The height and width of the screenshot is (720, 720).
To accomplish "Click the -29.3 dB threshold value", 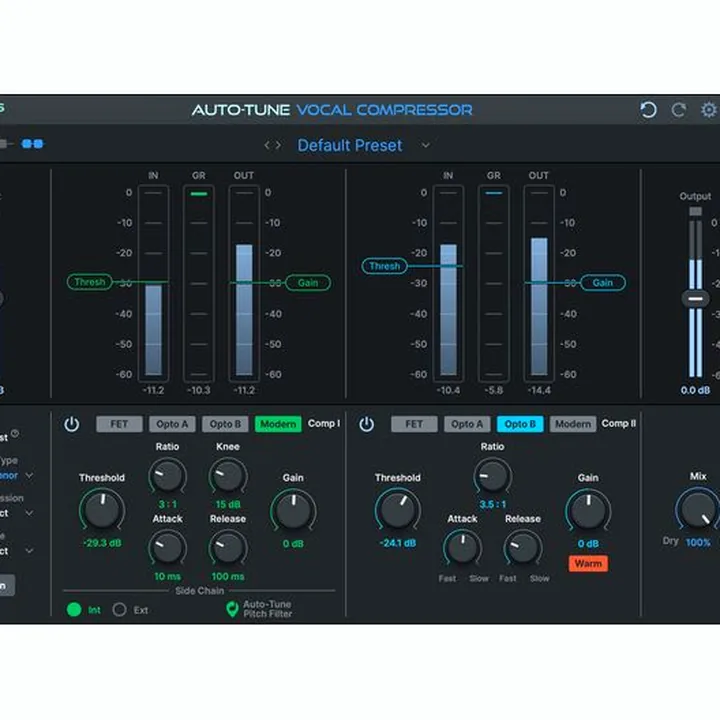I will pos(102,543).
